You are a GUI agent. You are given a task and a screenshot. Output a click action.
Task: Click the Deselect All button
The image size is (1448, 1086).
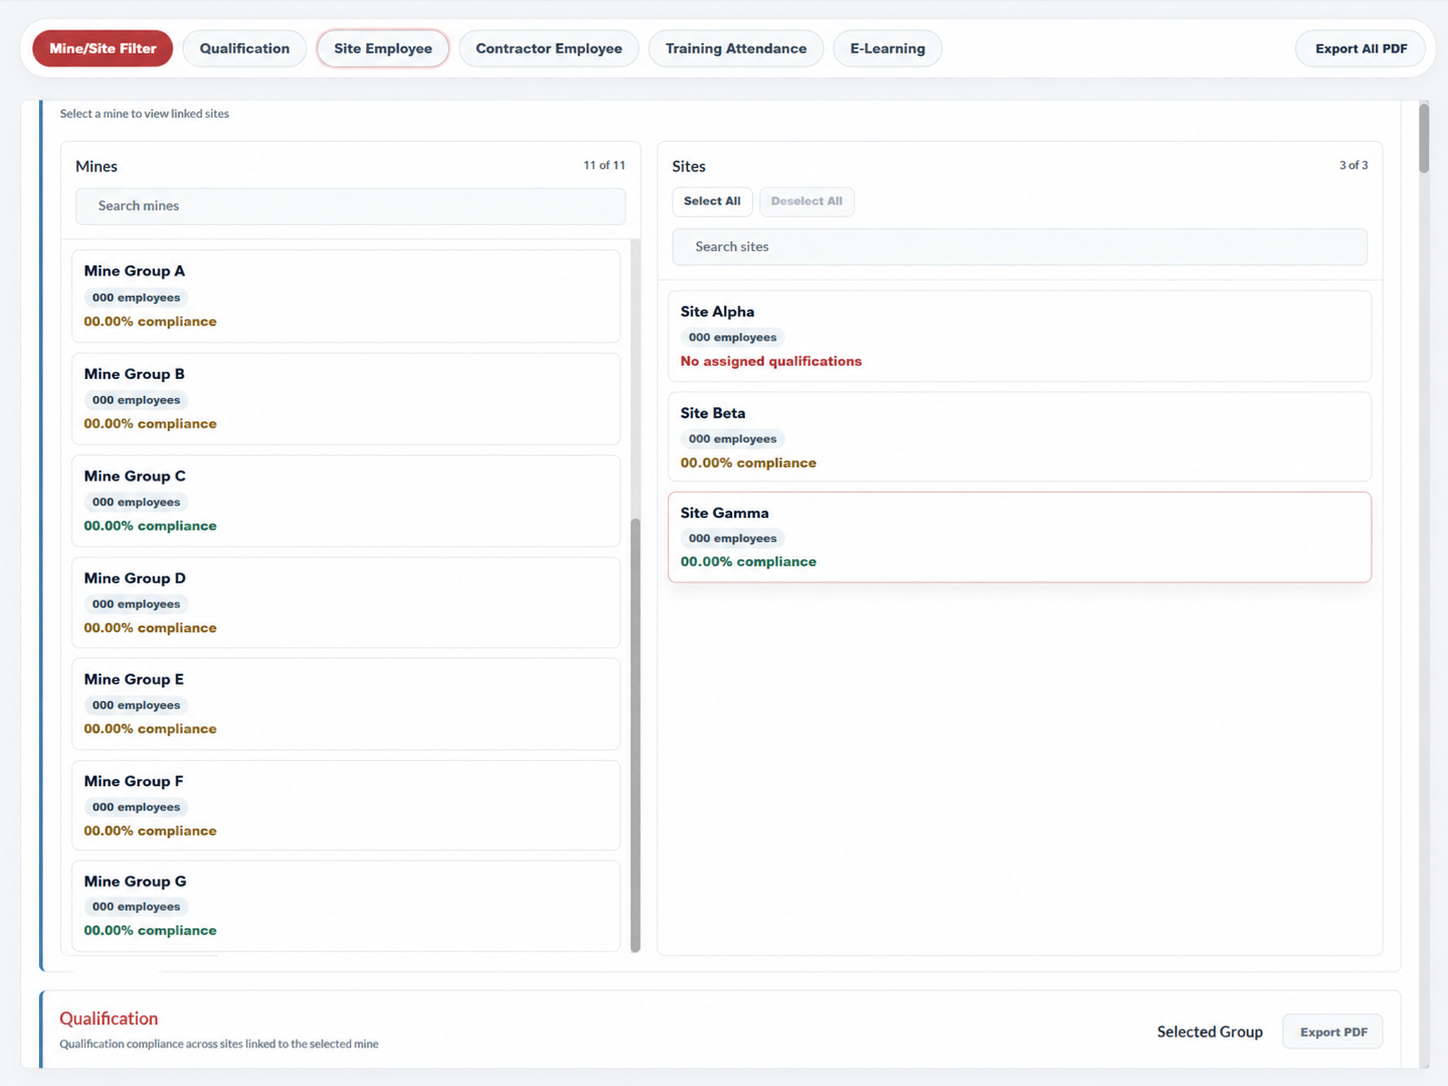click(x=806, y=201)
